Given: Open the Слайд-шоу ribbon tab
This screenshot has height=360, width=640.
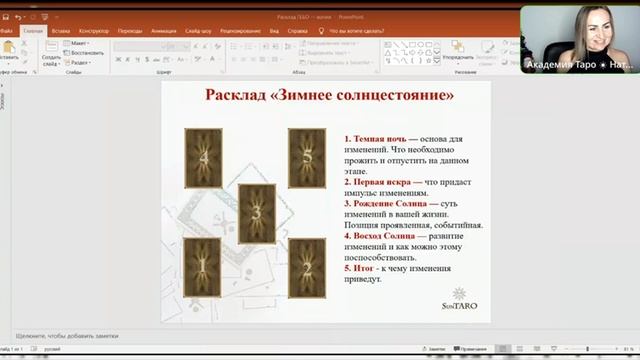Looking at the screenshot, I should [198, 31].
